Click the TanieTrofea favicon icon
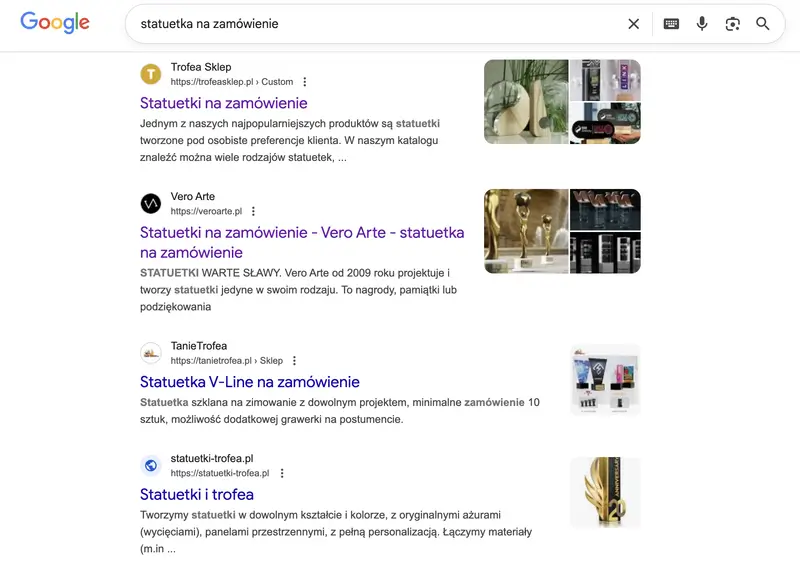This screenshot has width=800, height=580. 151,353
